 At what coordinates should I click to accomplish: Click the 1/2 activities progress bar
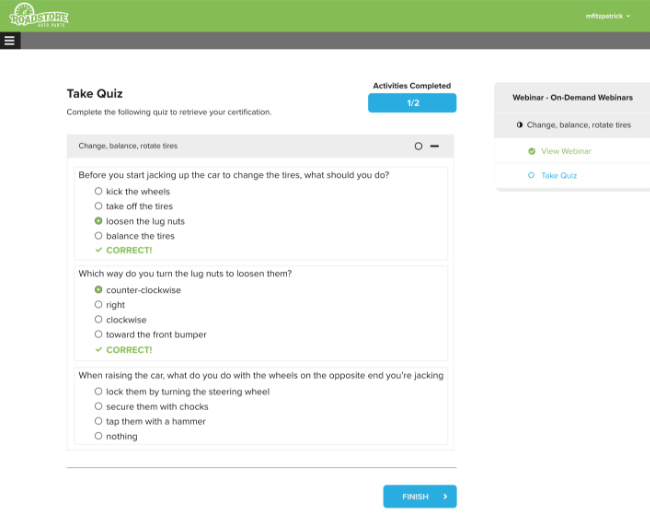pyautogui.click(x=412, y=103)
